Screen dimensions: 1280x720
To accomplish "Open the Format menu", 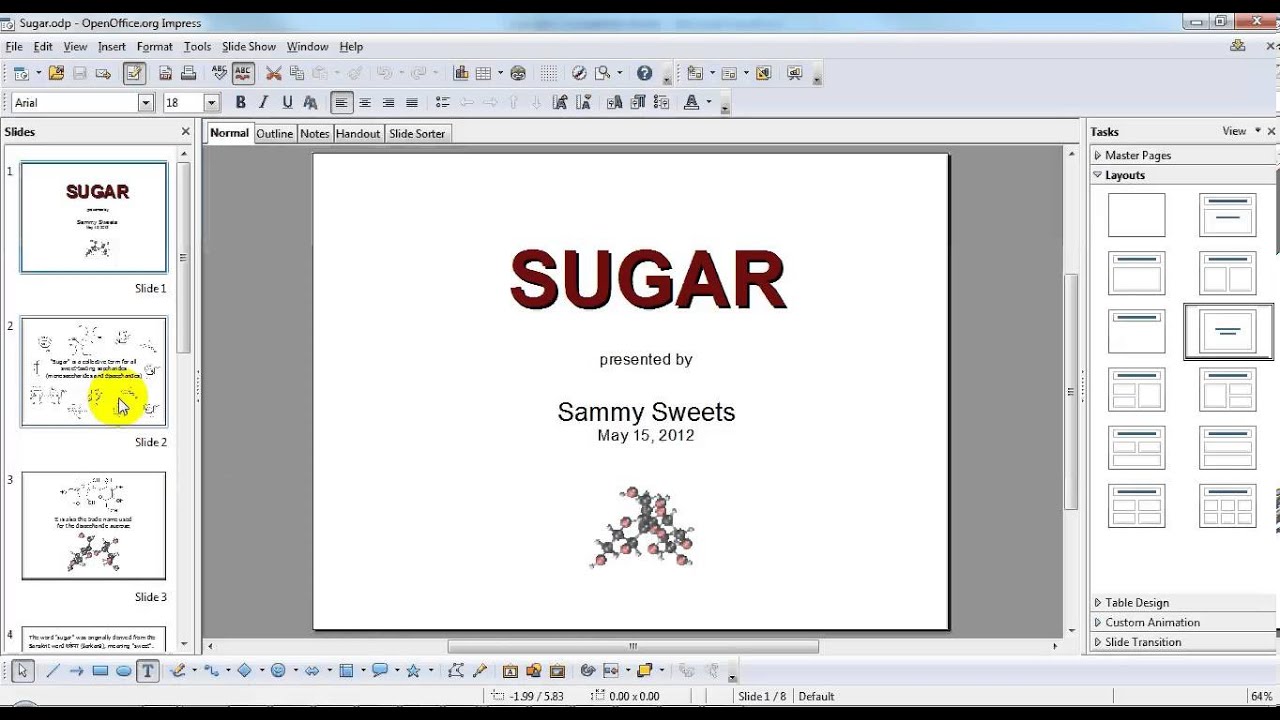I will click(x=155, y=46).
